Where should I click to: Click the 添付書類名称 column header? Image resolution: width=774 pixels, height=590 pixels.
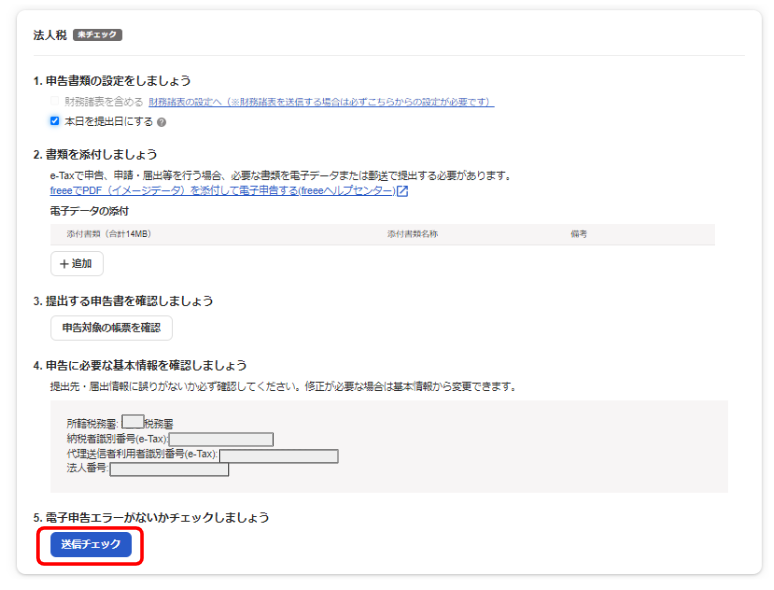coord(413,234)
